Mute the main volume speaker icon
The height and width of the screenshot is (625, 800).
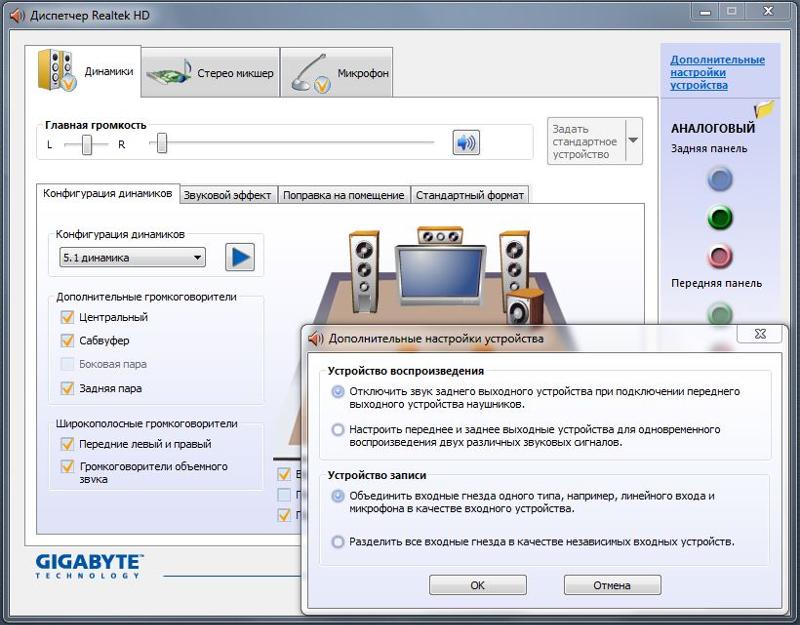click(x=466, y=142)
